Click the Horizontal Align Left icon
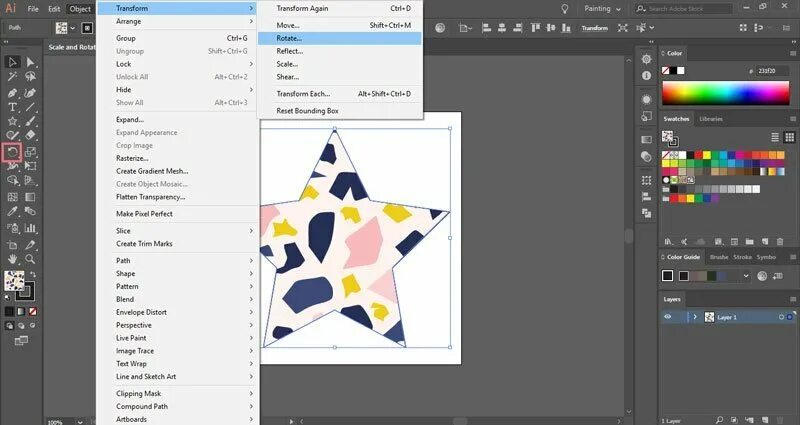This screenshot has width=800, height=425. tap(486, 28)
